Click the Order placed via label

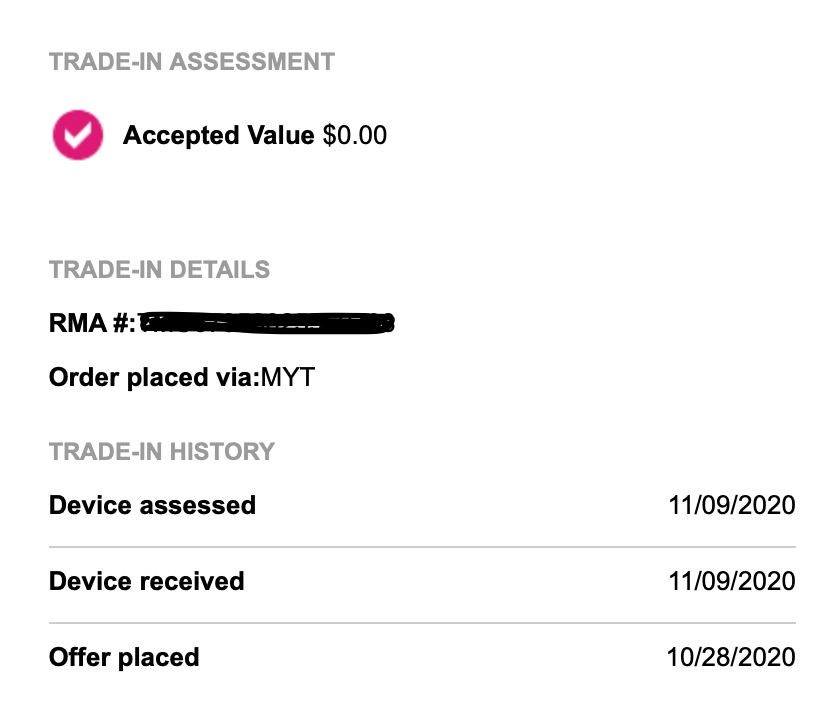pos(153,378)
